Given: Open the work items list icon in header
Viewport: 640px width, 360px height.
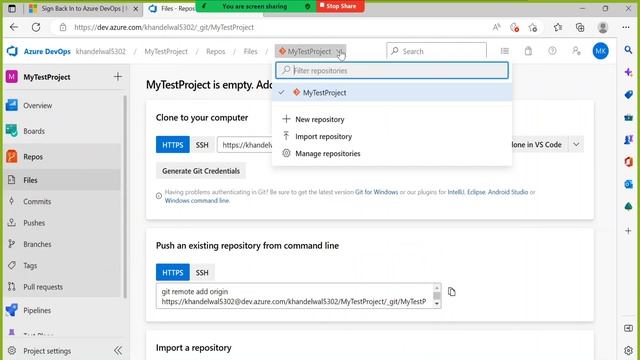Looking at the screenshot, I should point(505,51).
